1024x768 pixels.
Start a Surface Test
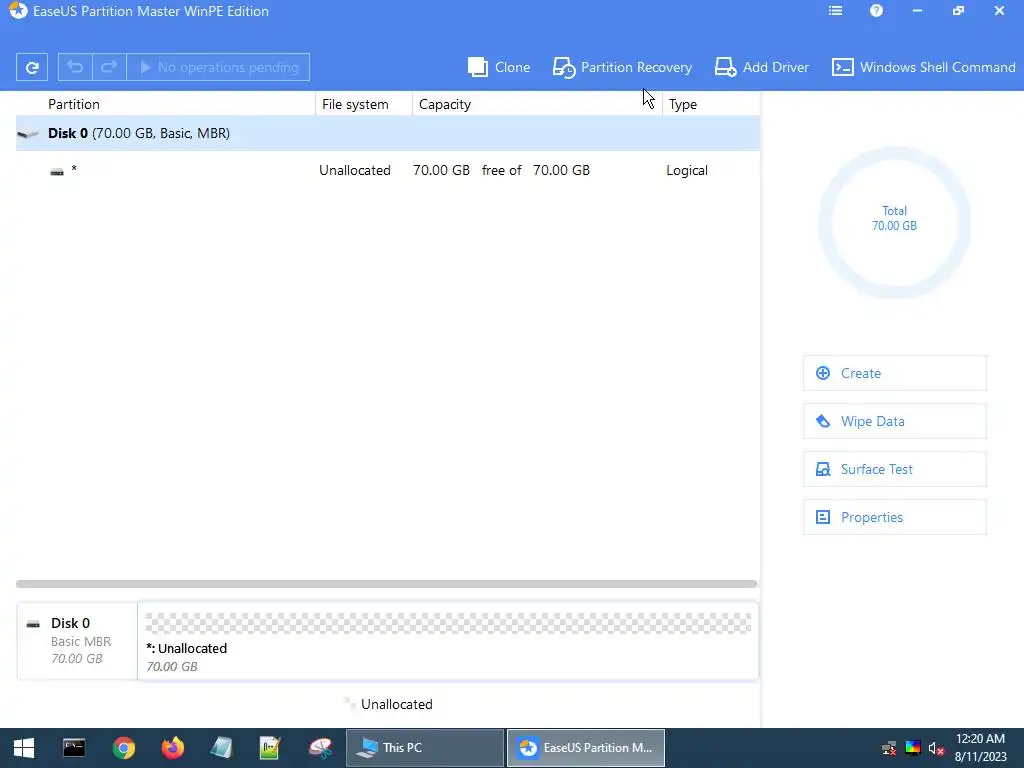coord(895,469)
